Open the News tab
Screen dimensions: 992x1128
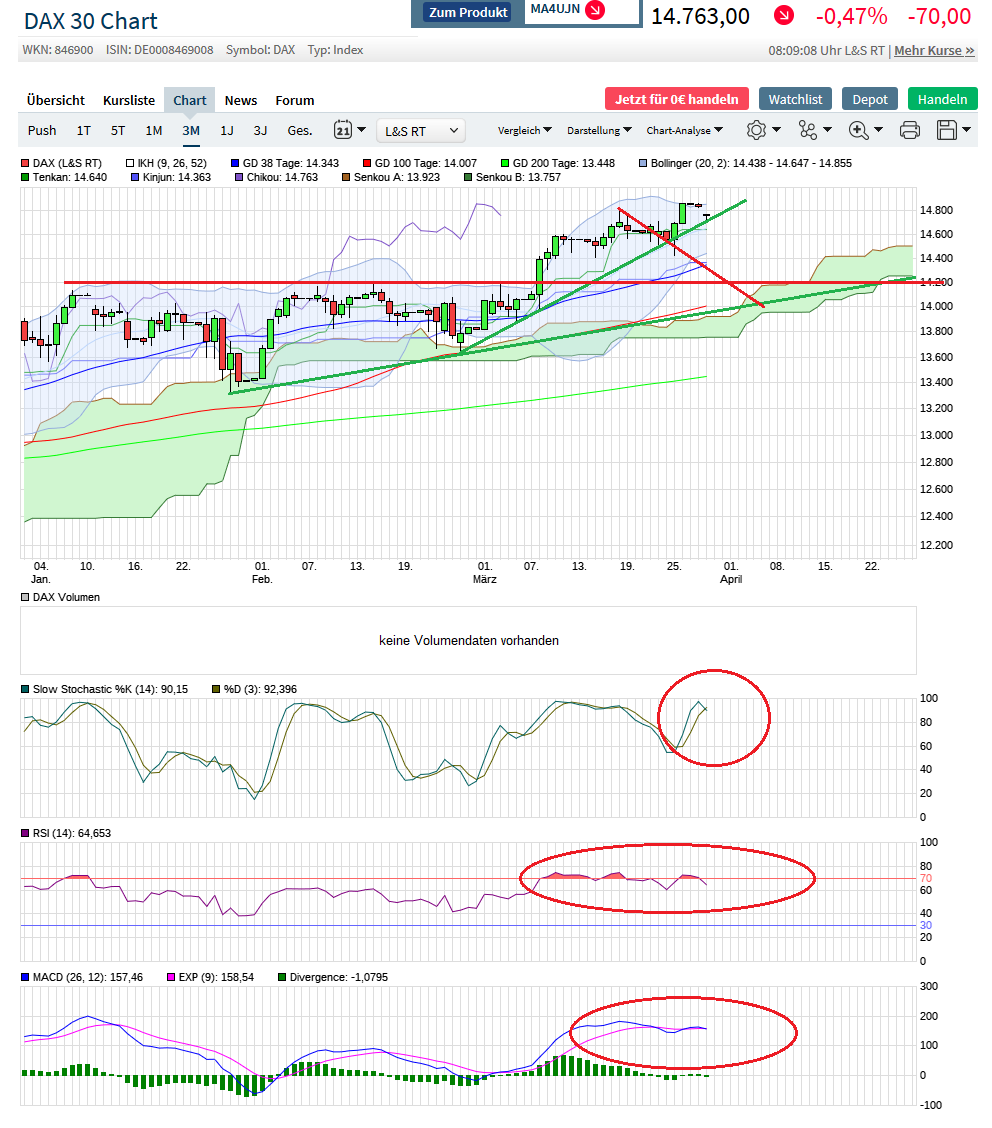240,100
